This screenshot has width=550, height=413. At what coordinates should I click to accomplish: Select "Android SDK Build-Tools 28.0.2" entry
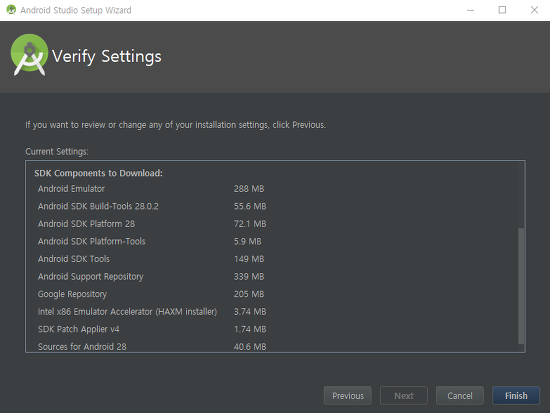click(x=98, y=206)
